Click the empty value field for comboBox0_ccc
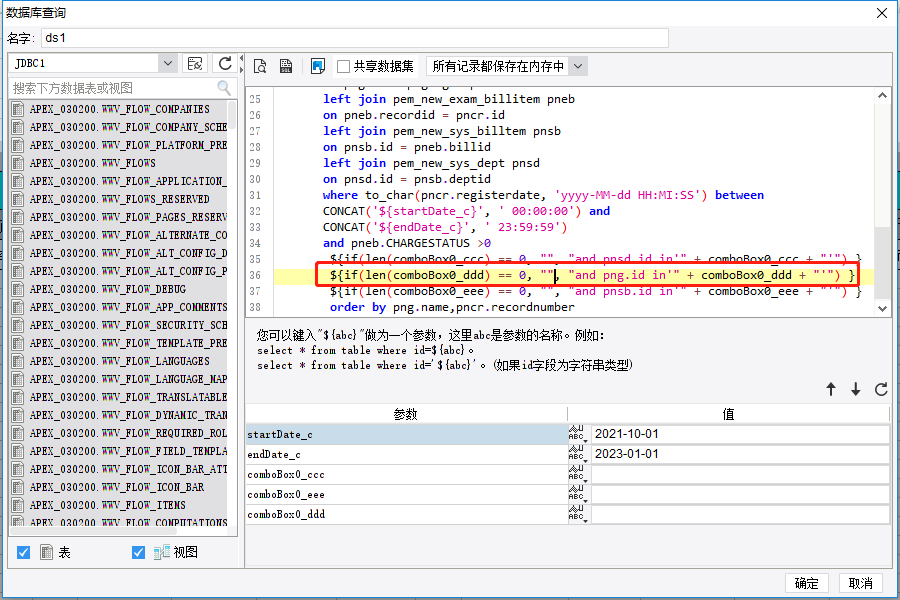900x600 pixels. click(740, 474)
